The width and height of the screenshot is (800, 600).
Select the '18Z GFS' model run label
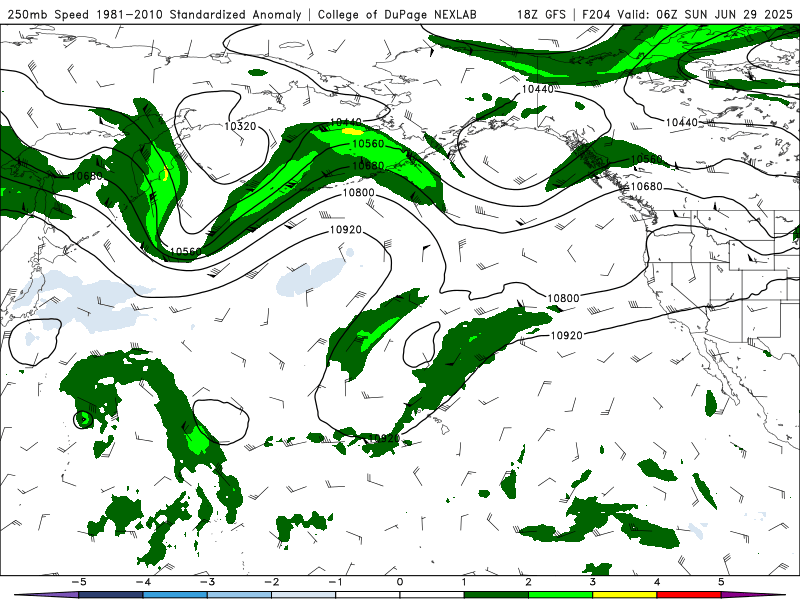[541, 14]
